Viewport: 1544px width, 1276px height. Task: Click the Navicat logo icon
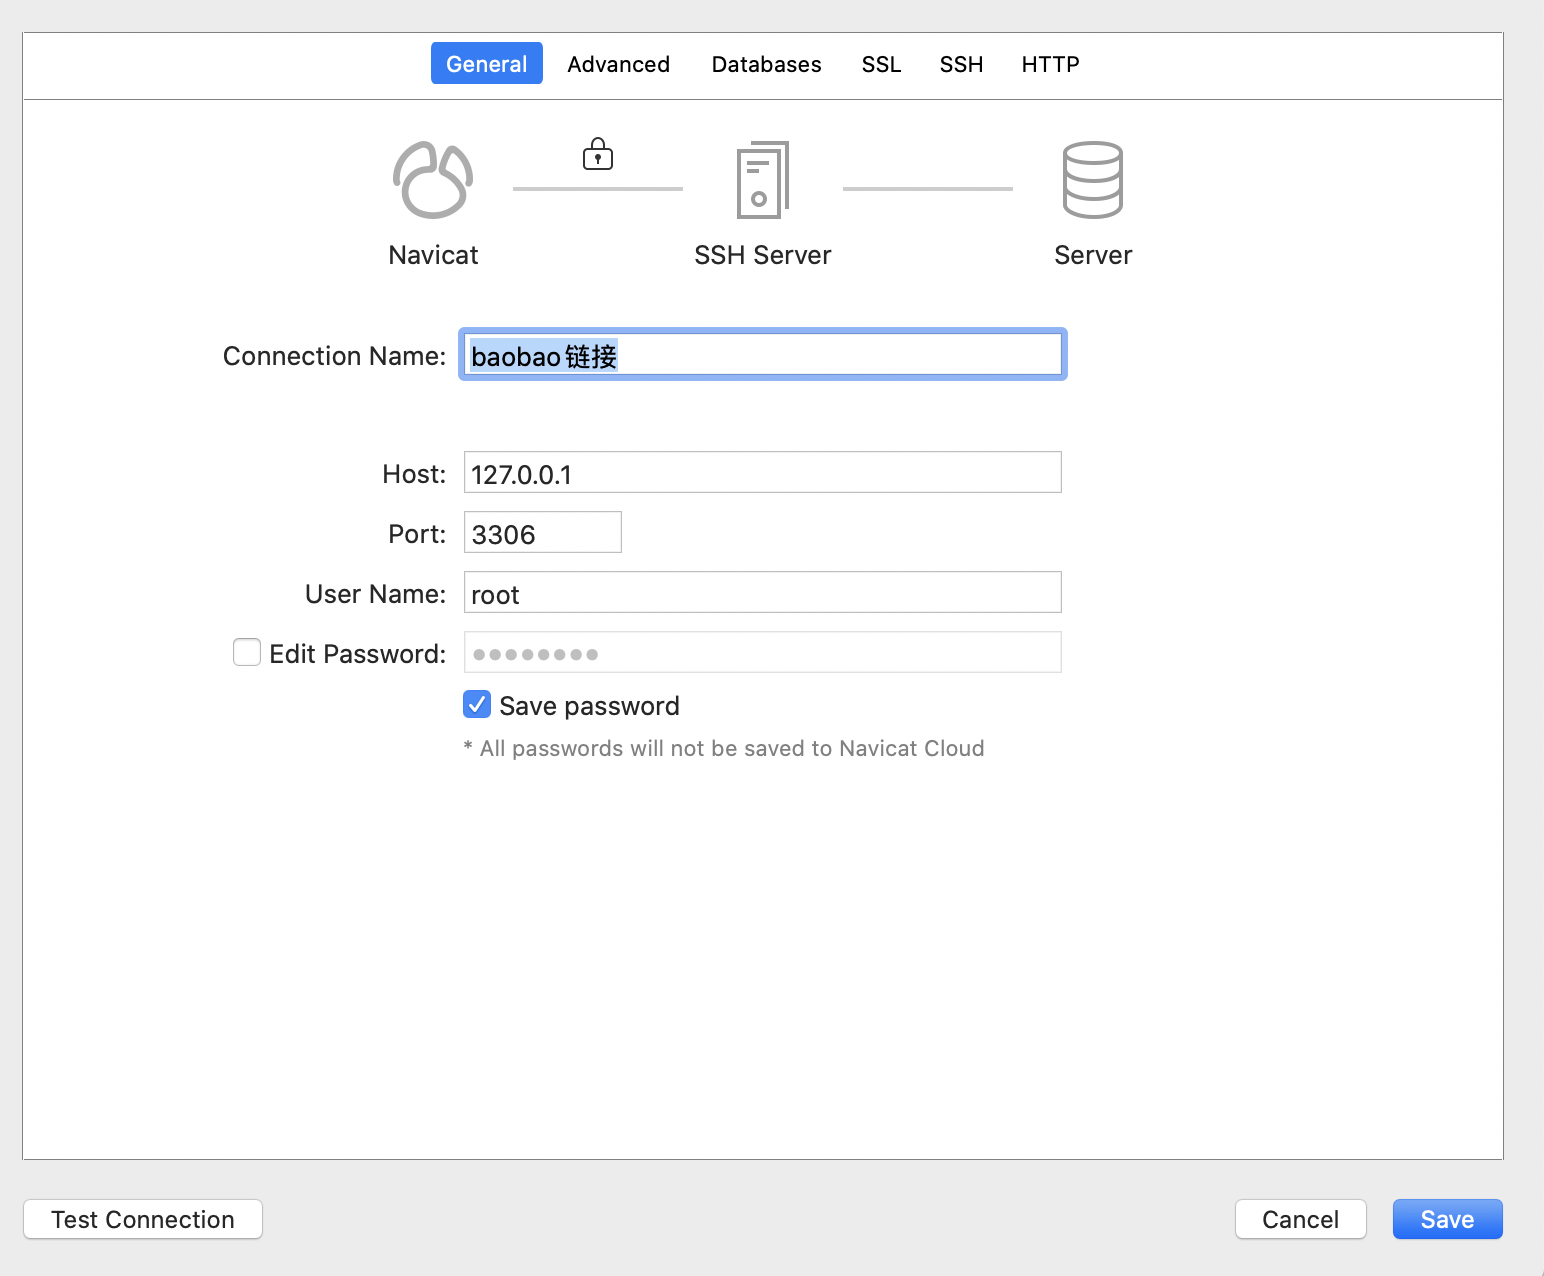(x=432, y=180)
